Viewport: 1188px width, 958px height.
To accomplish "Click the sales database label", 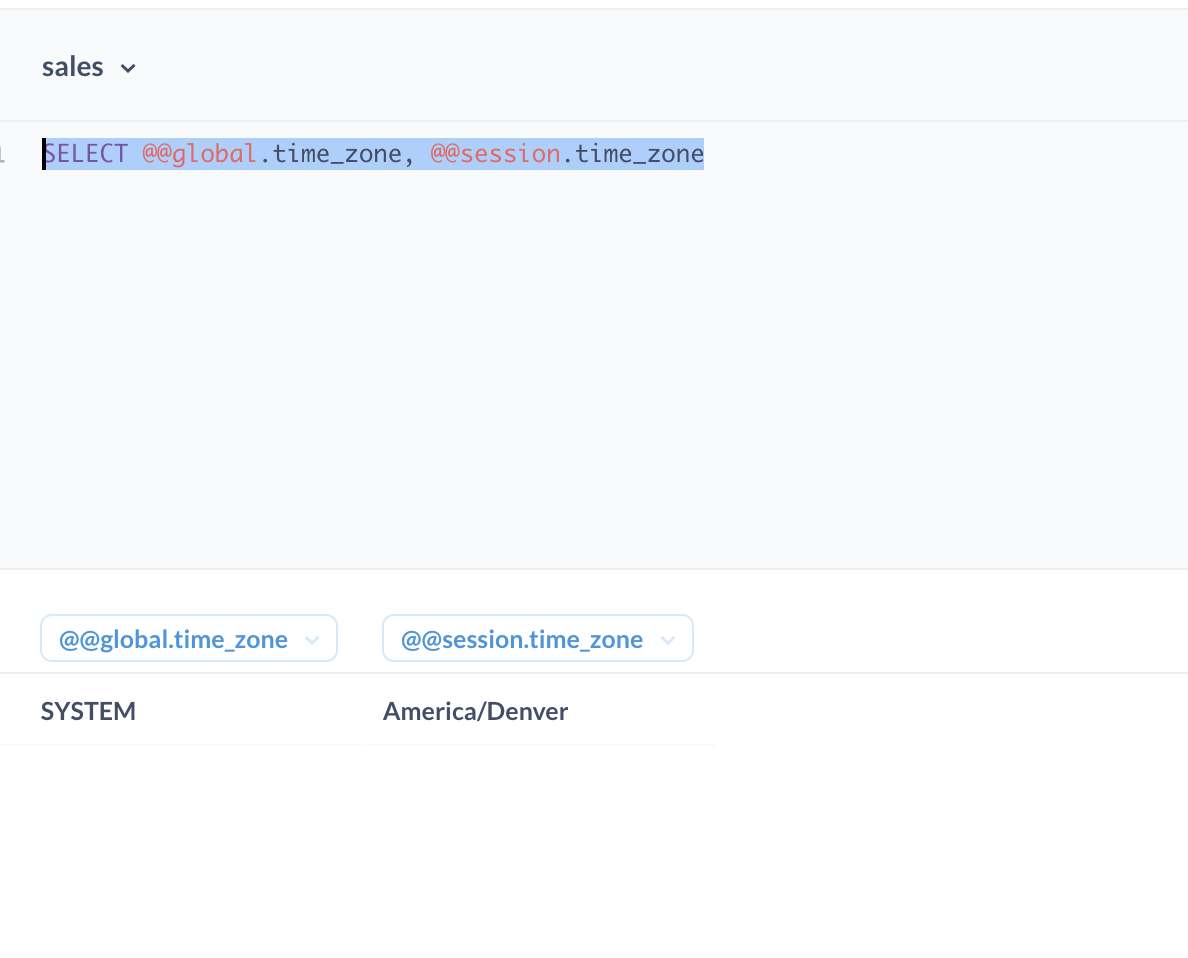I will click(72, 66).
